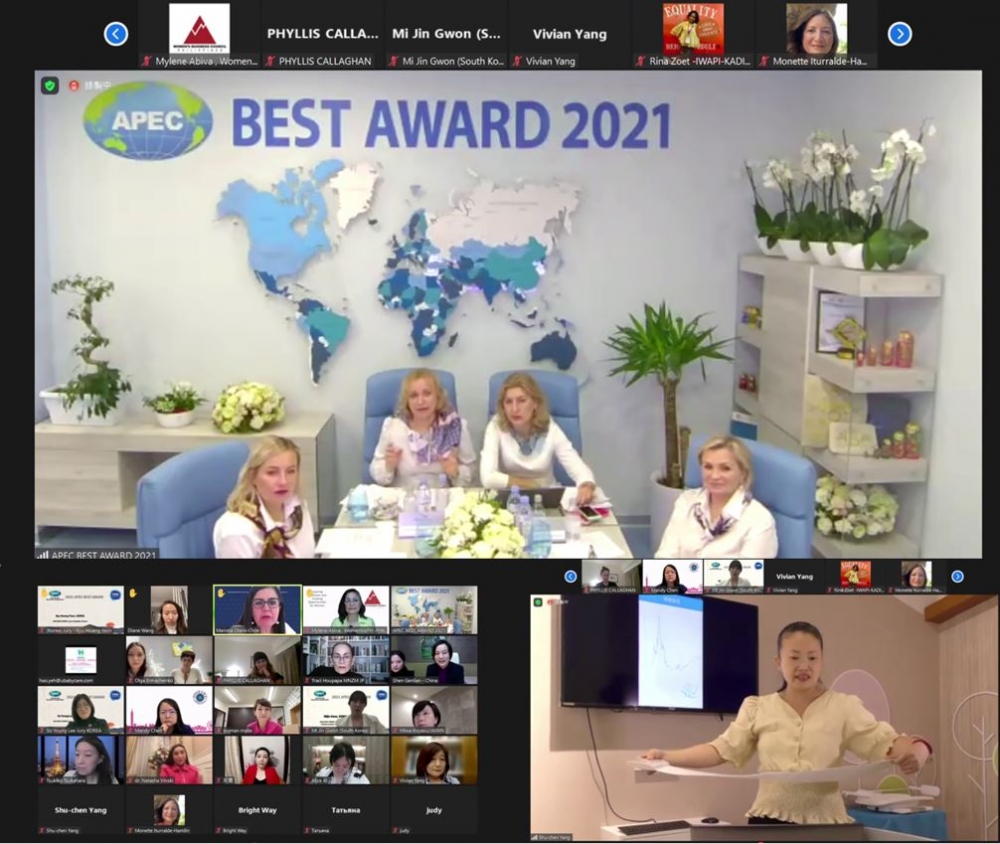Show next participants in the top strip
1000x844 pixels.
click(899, 34)
